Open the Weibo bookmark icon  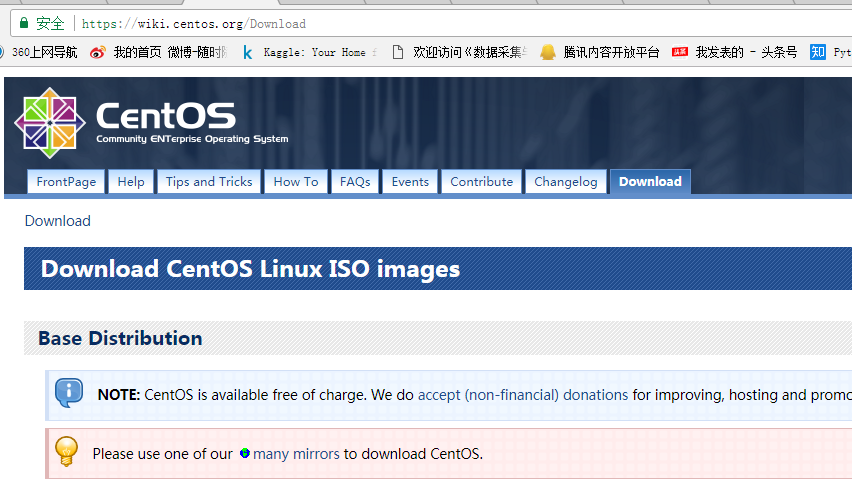pos(98,52)
